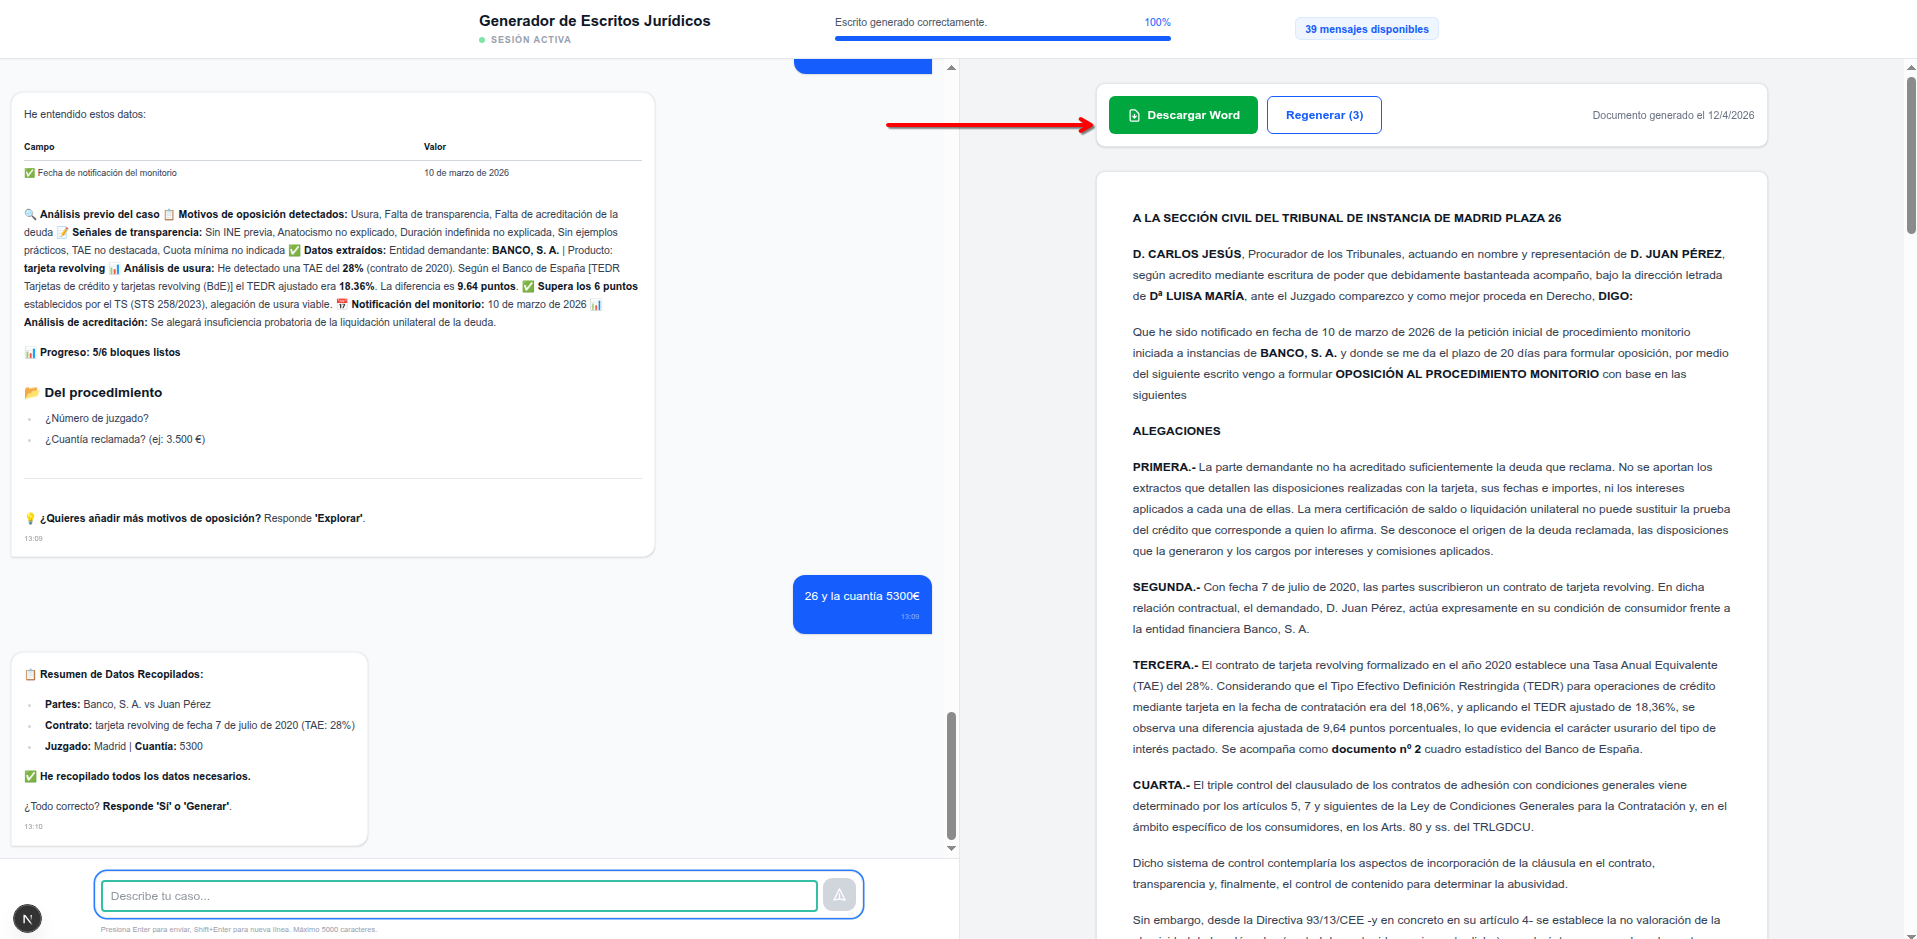This screenshot has height=939, width=1917.
Task: Click the Generador de Escritos Jurídicos title
Action: [594, 20]
